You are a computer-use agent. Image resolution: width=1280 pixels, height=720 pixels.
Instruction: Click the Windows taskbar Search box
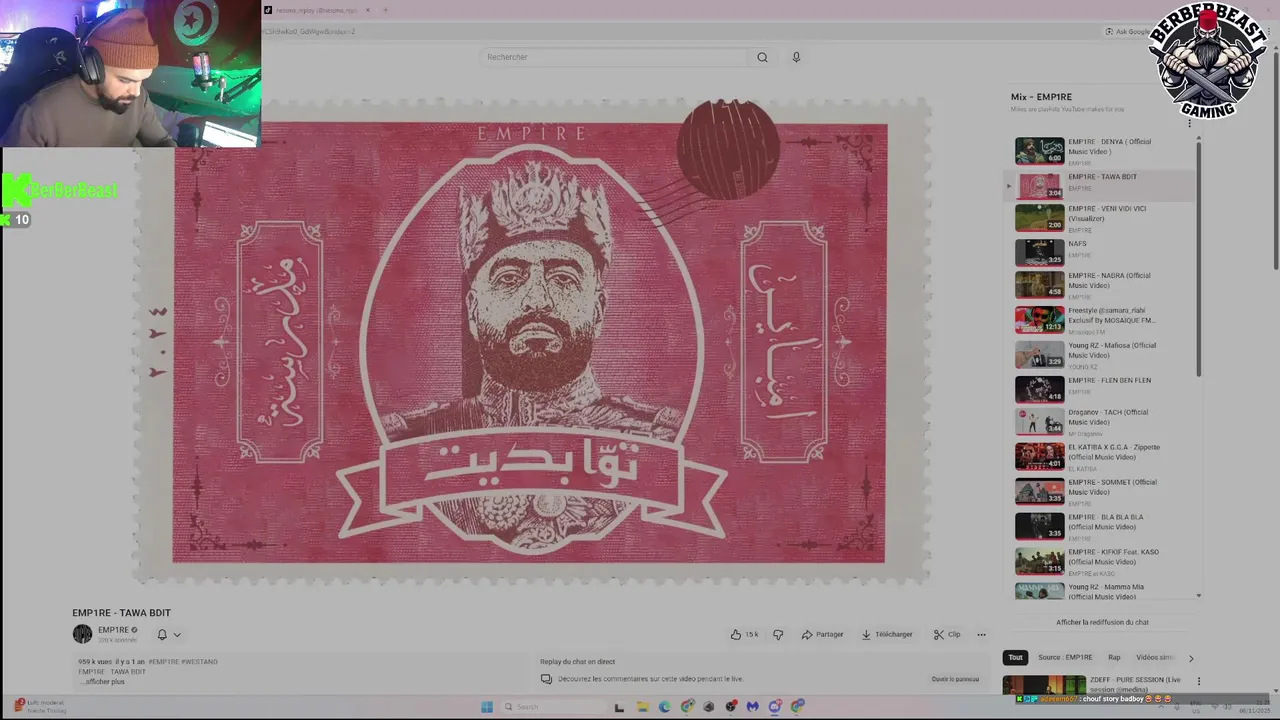point(552,707)
